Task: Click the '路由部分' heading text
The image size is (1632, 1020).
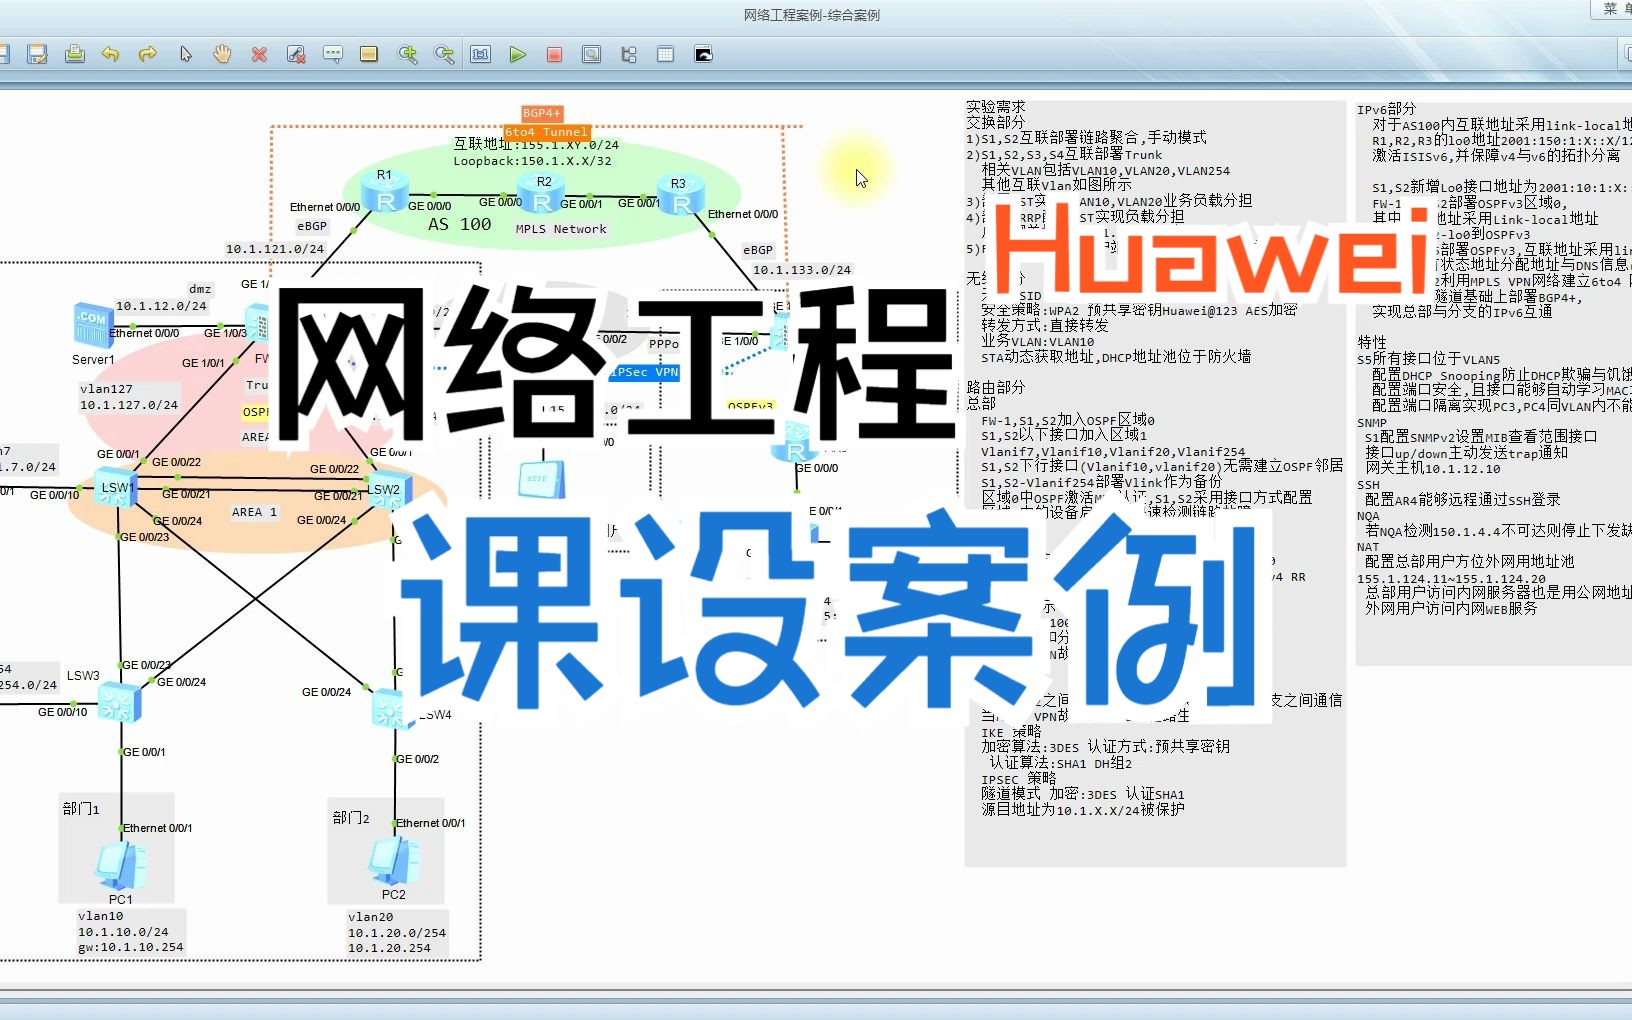Action: 996,387
